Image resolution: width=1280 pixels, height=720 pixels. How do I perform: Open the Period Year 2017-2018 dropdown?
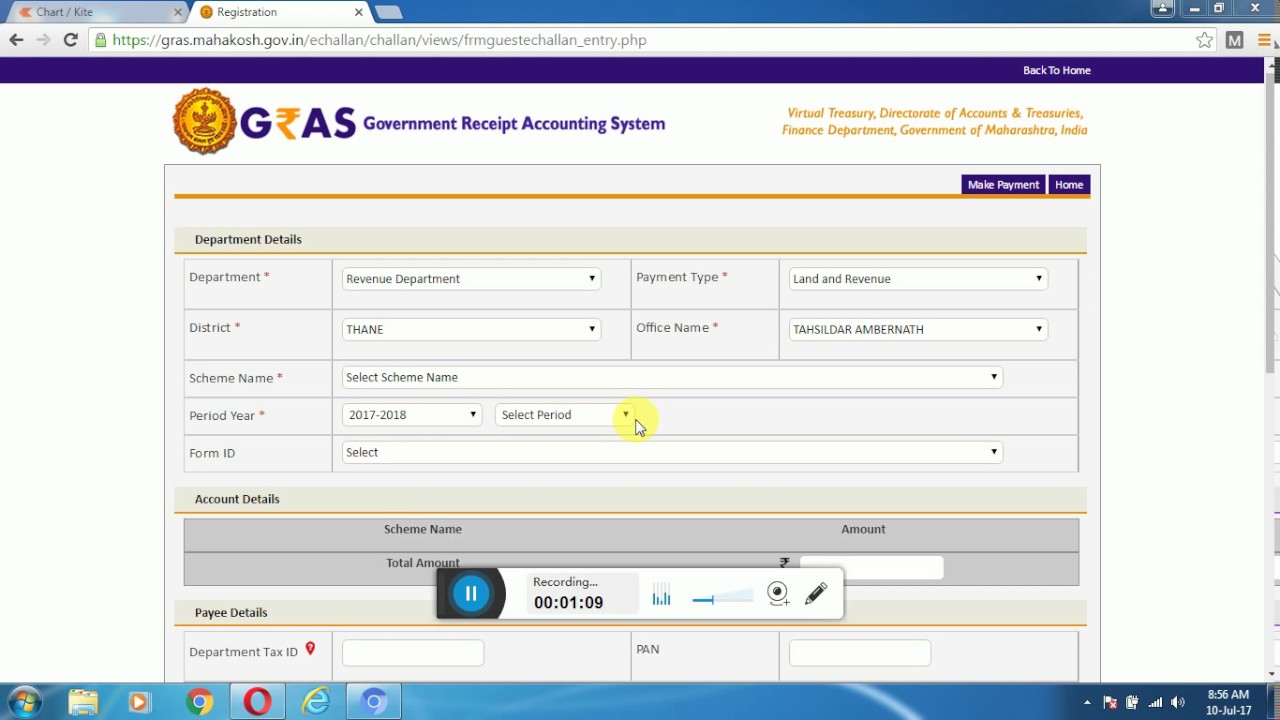[x=412, y=415]
